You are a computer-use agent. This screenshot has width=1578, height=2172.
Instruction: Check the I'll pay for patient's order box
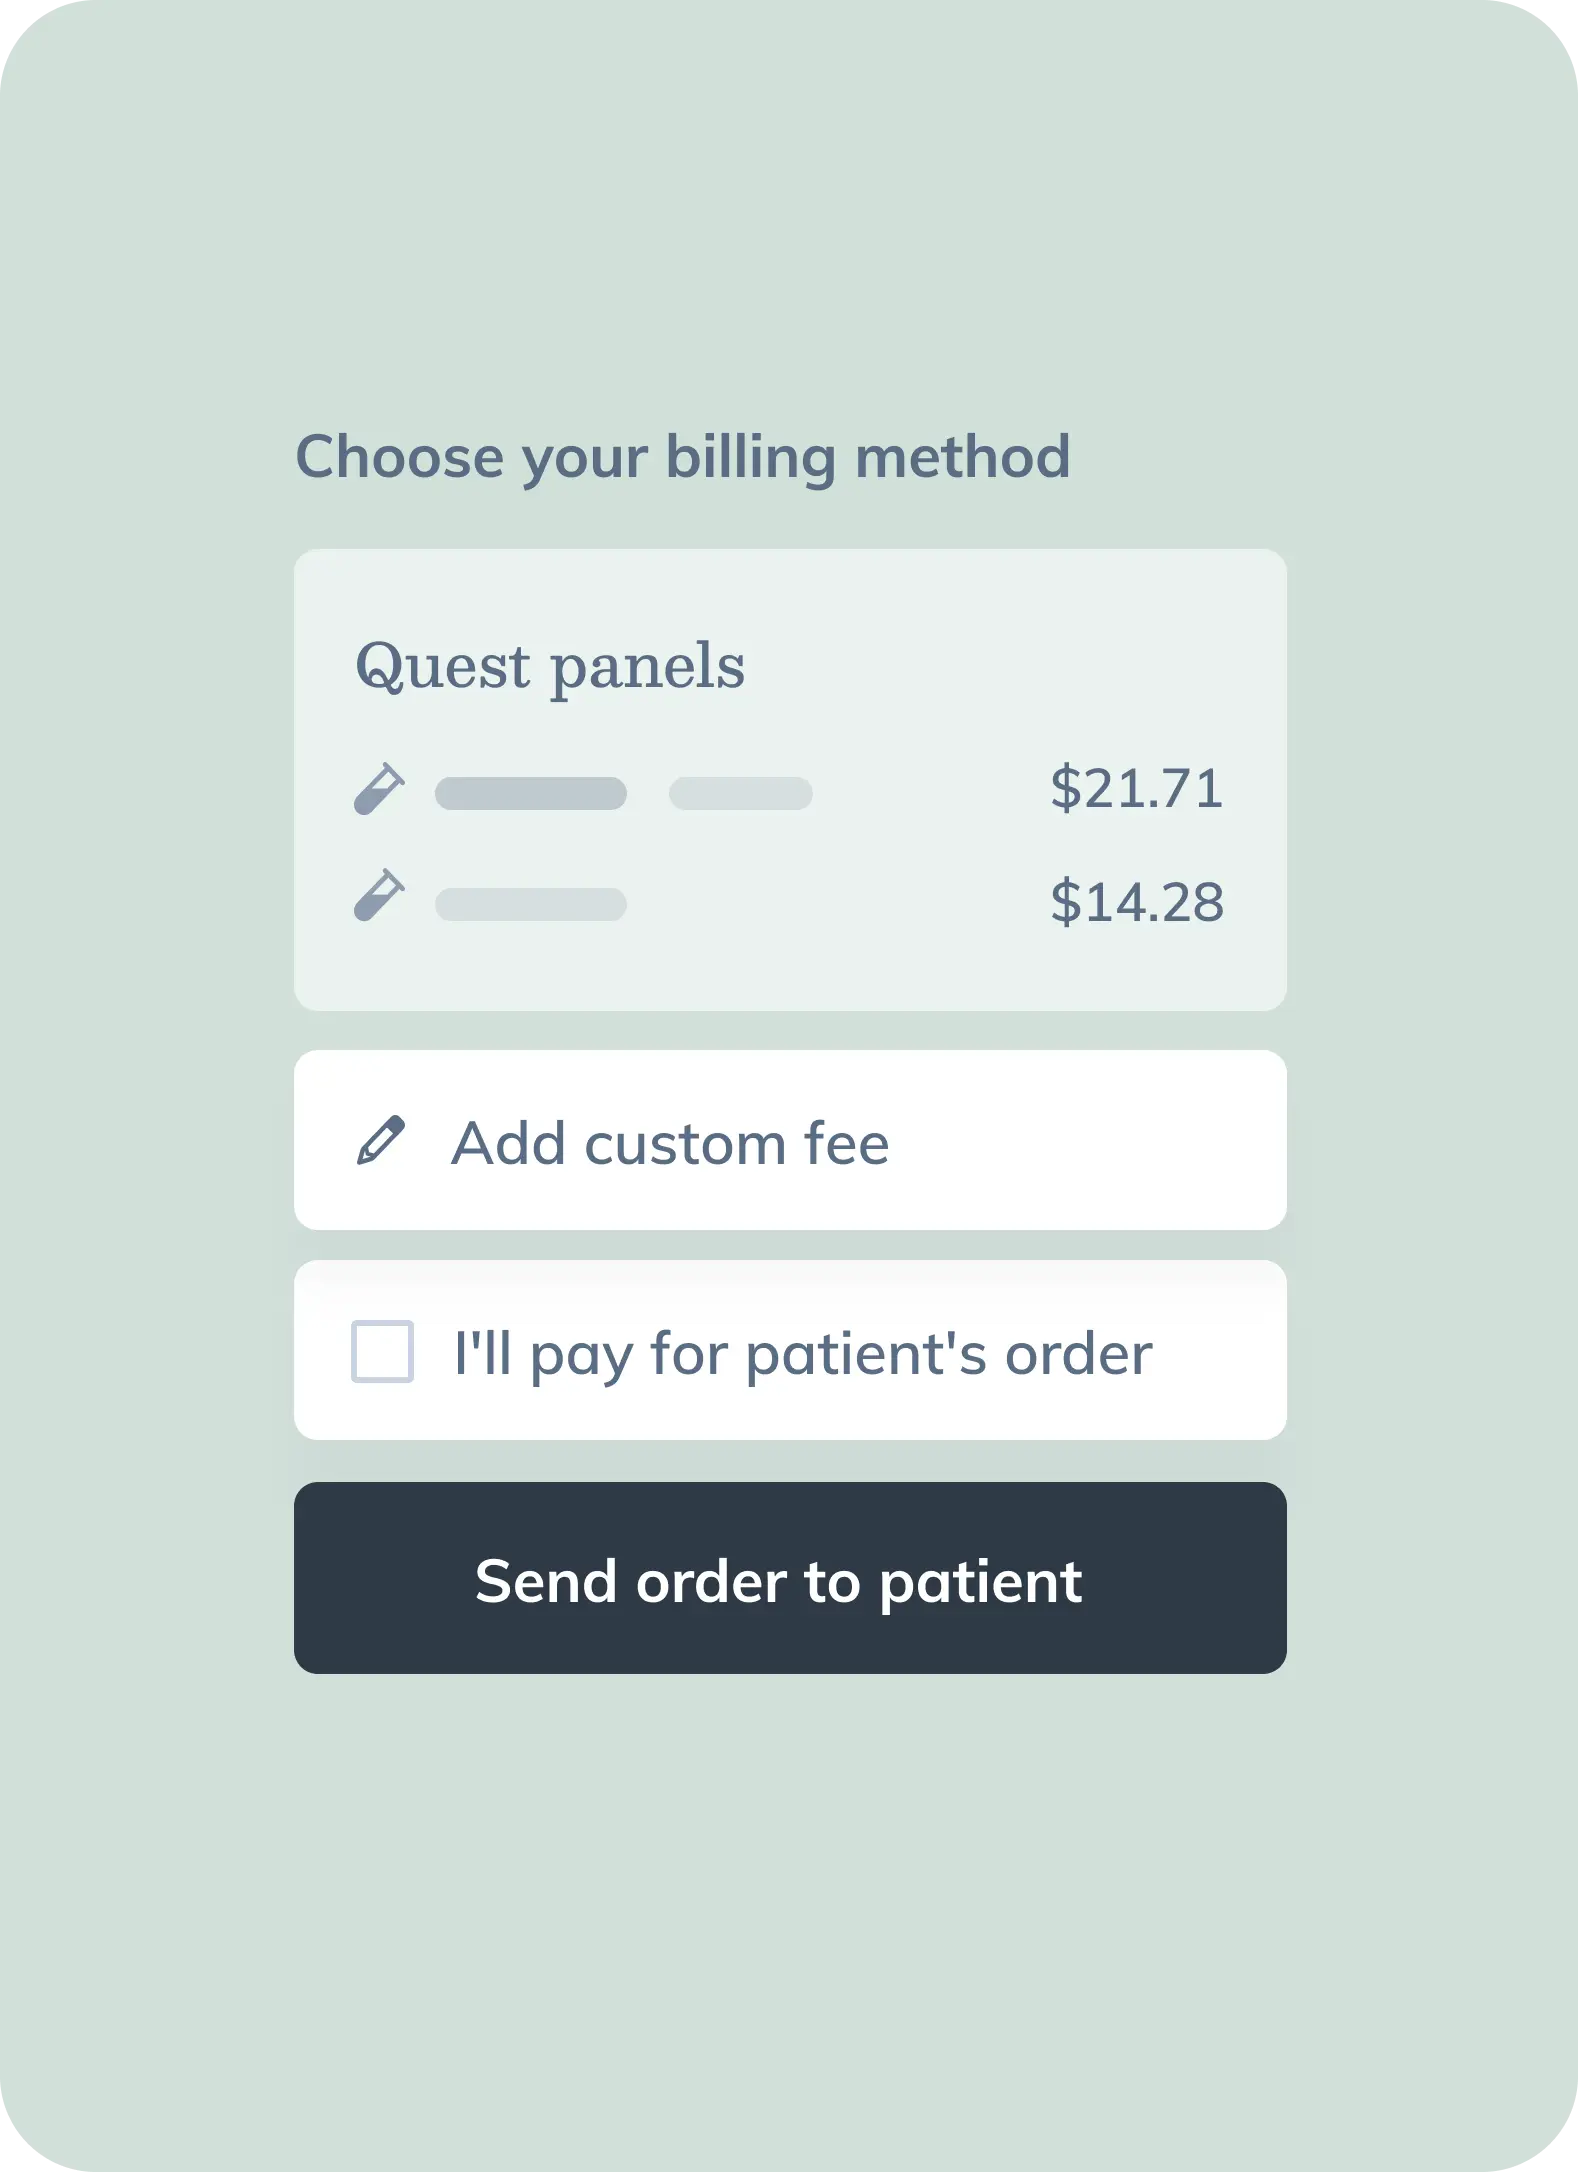pyautogui.click(x=382, y=1351)
